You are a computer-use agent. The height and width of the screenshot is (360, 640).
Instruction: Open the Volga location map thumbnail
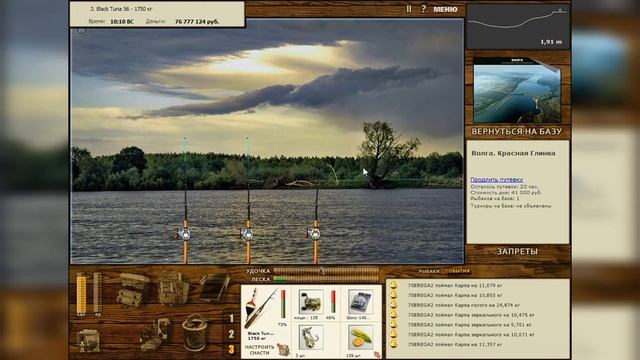pyautogui.click(x=517, y=90)
